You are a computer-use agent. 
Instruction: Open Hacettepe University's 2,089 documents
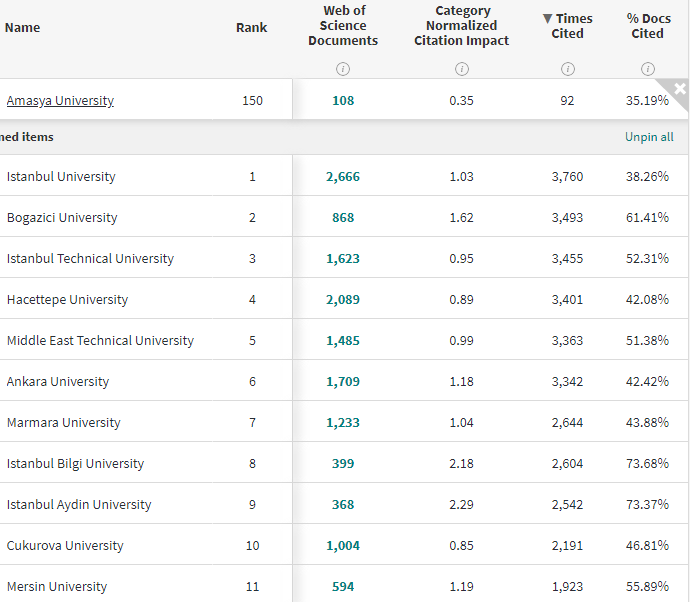[x=343, y=300]
